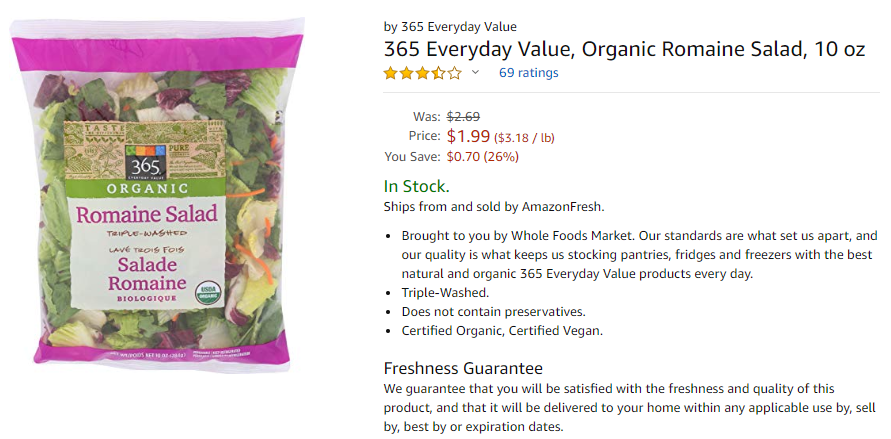This screenshot has height=439, width=891.
Task: Click the $0.70 (26%) savings amount
Action: (482, 156)
